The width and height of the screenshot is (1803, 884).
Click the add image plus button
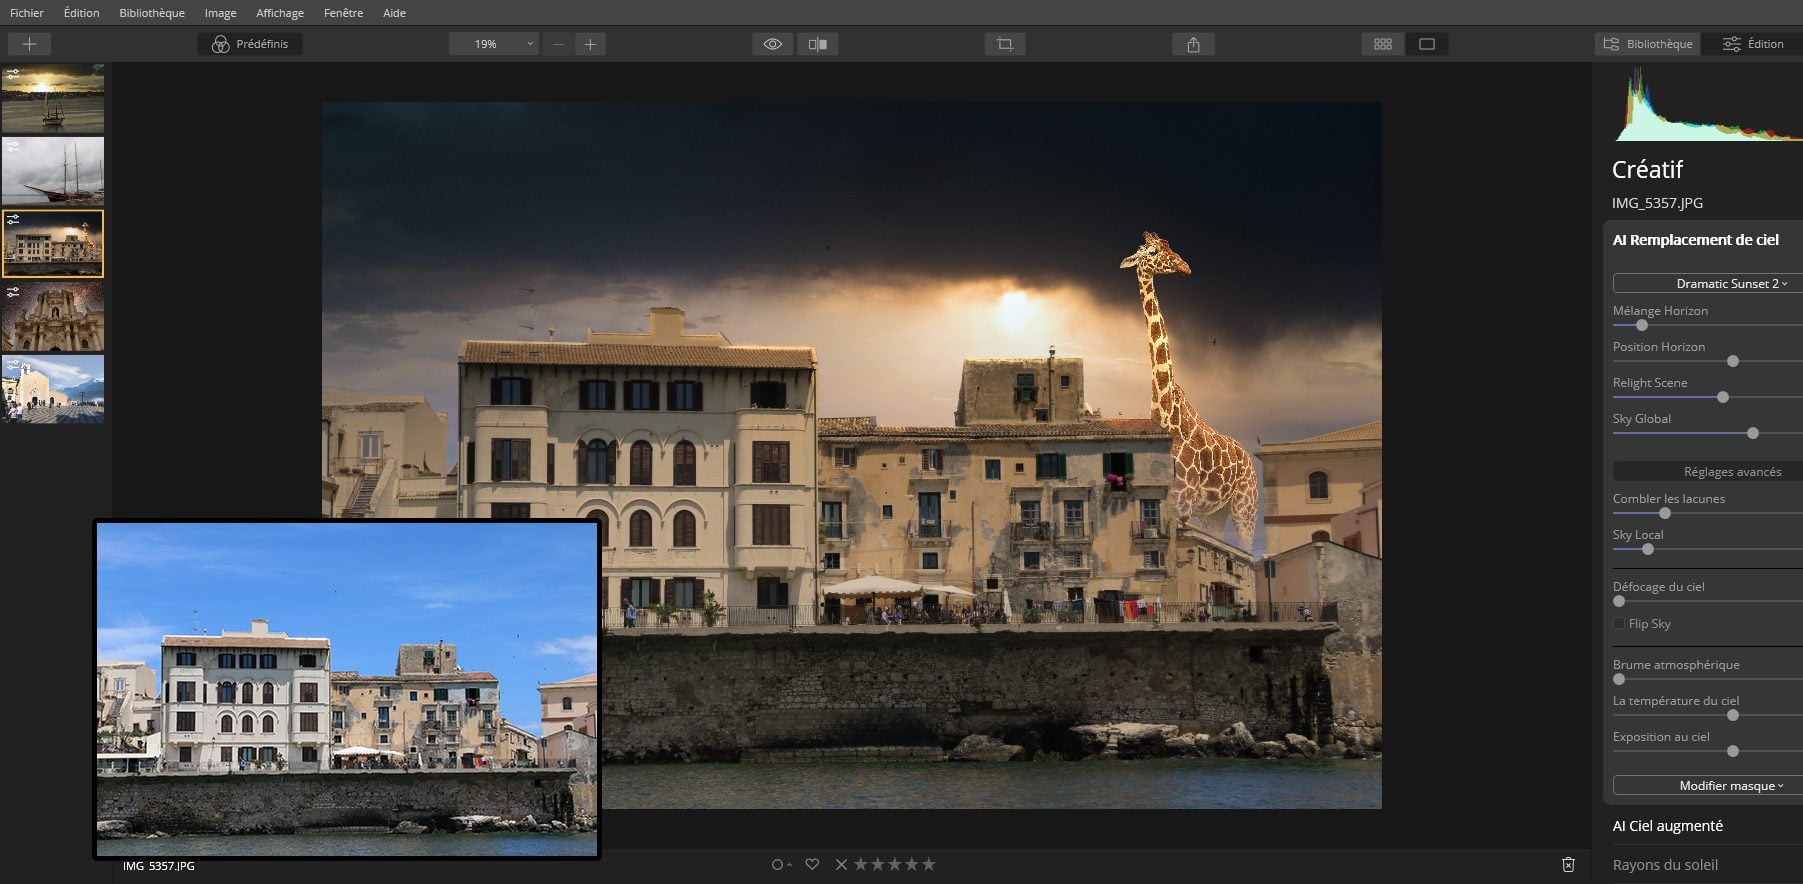29,44
